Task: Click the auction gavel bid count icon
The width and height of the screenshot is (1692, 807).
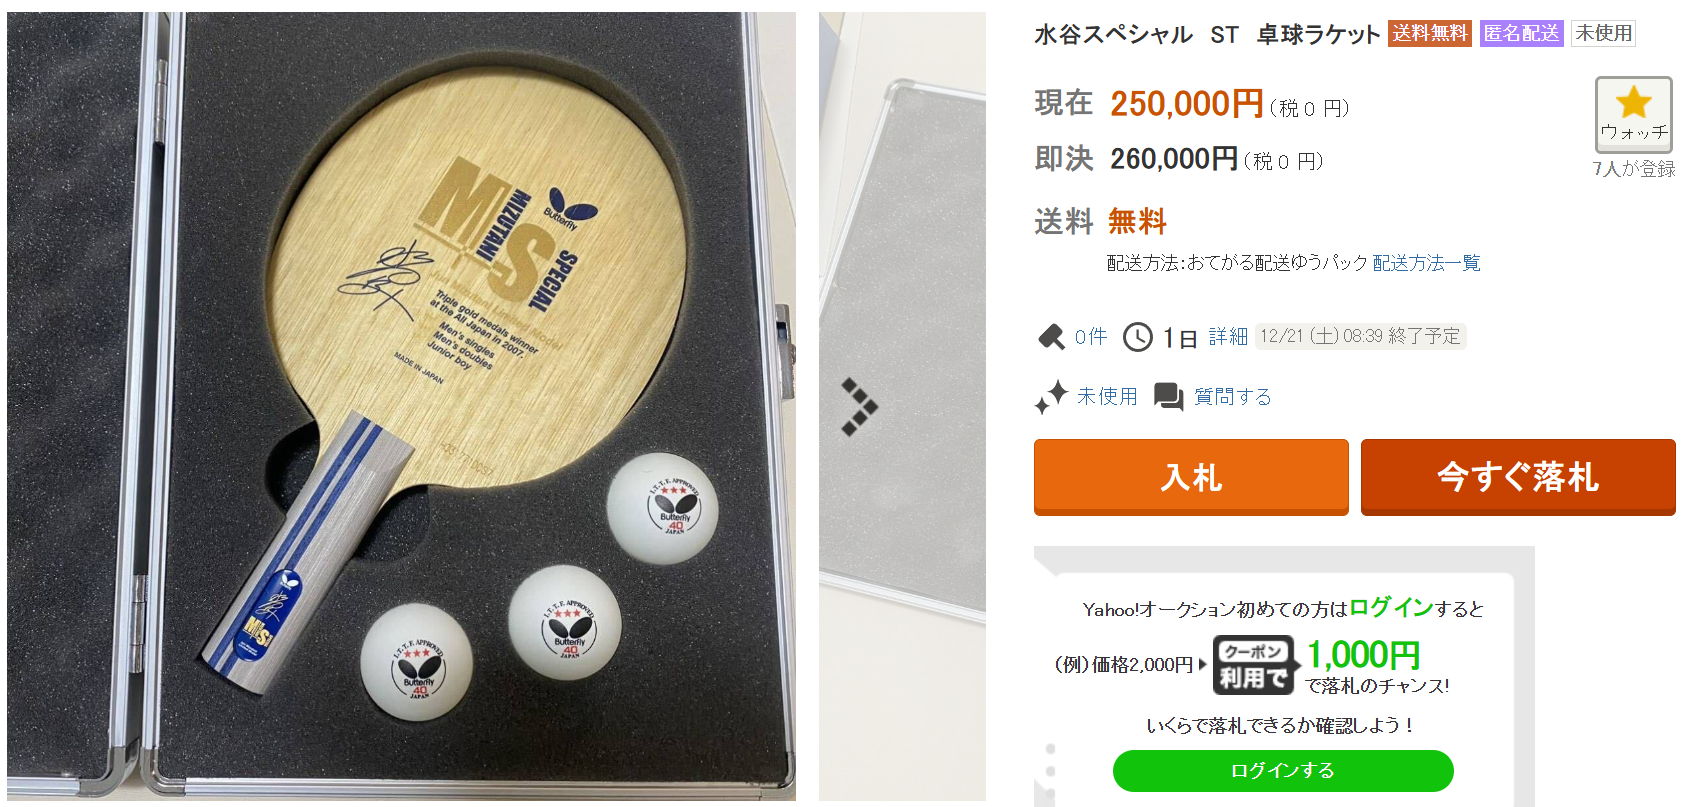Action: [x=1051, y=337]
